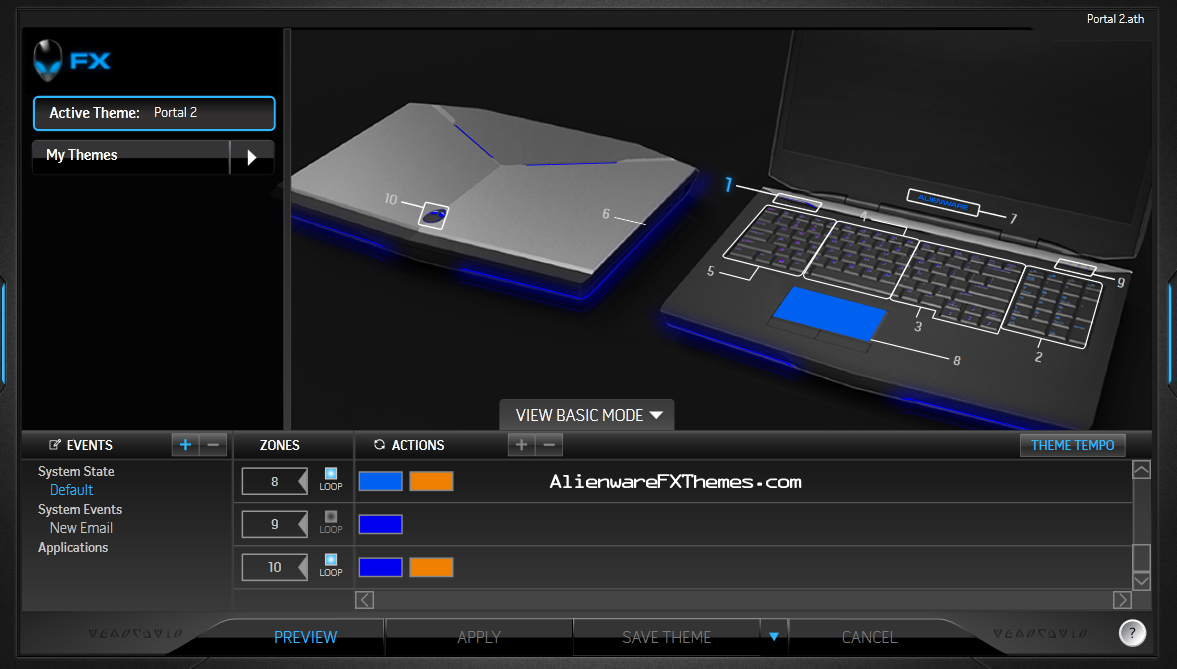Select keyboard zone 4 on laptop diagram

point(860,258)
